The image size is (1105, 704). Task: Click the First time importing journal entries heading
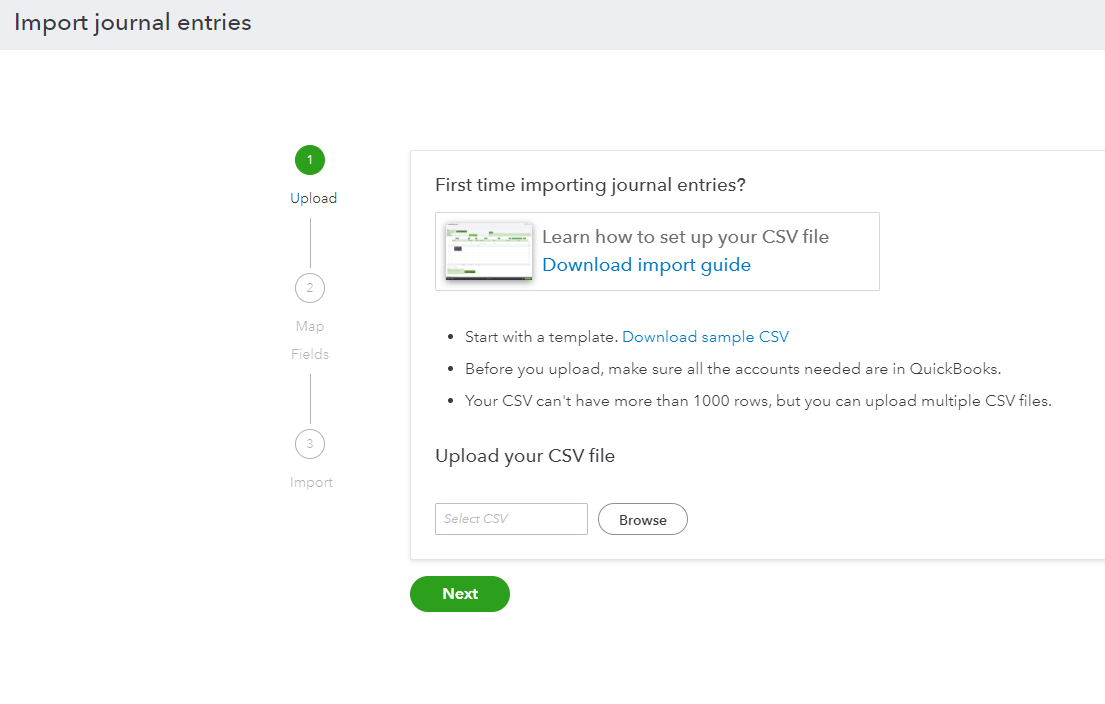tap(591, 185)
